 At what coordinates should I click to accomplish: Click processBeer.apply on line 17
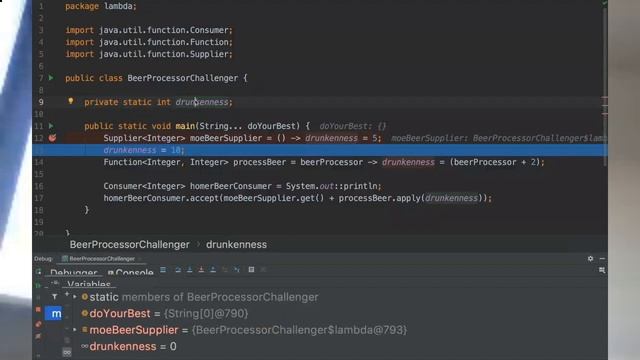pyautogui.click(x=379, y=198)
